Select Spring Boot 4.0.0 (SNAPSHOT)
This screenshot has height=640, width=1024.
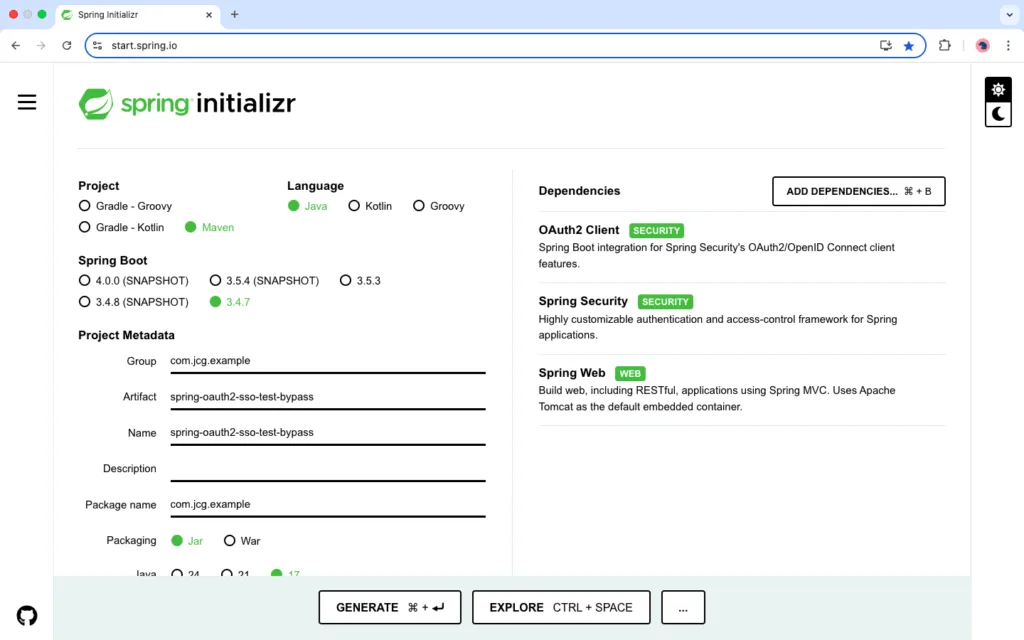point(133,280)
